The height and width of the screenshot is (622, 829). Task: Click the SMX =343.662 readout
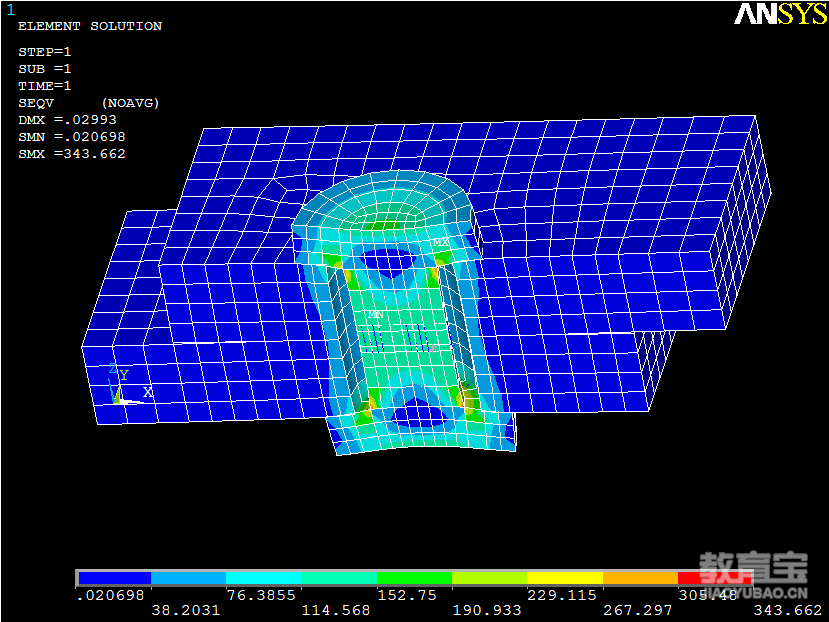[x=72, y=154]
